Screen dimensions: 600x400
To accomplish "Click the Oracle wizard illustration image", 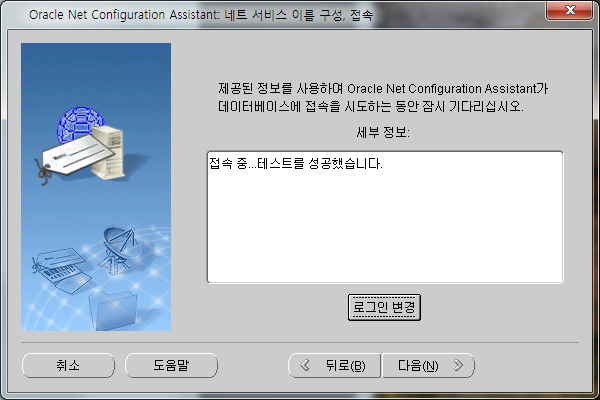I will (96, 187).
